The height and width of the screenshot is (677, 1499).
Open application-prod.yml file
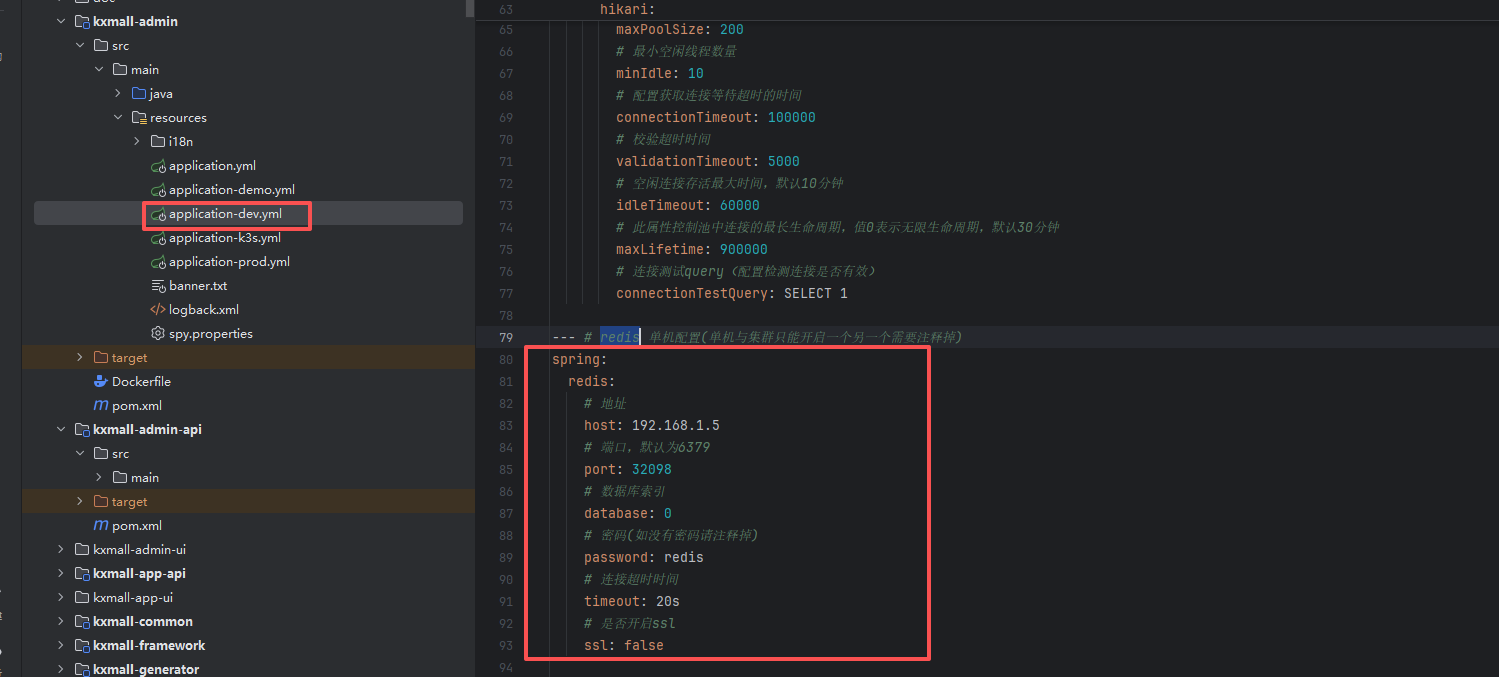(x=229, y=262)
